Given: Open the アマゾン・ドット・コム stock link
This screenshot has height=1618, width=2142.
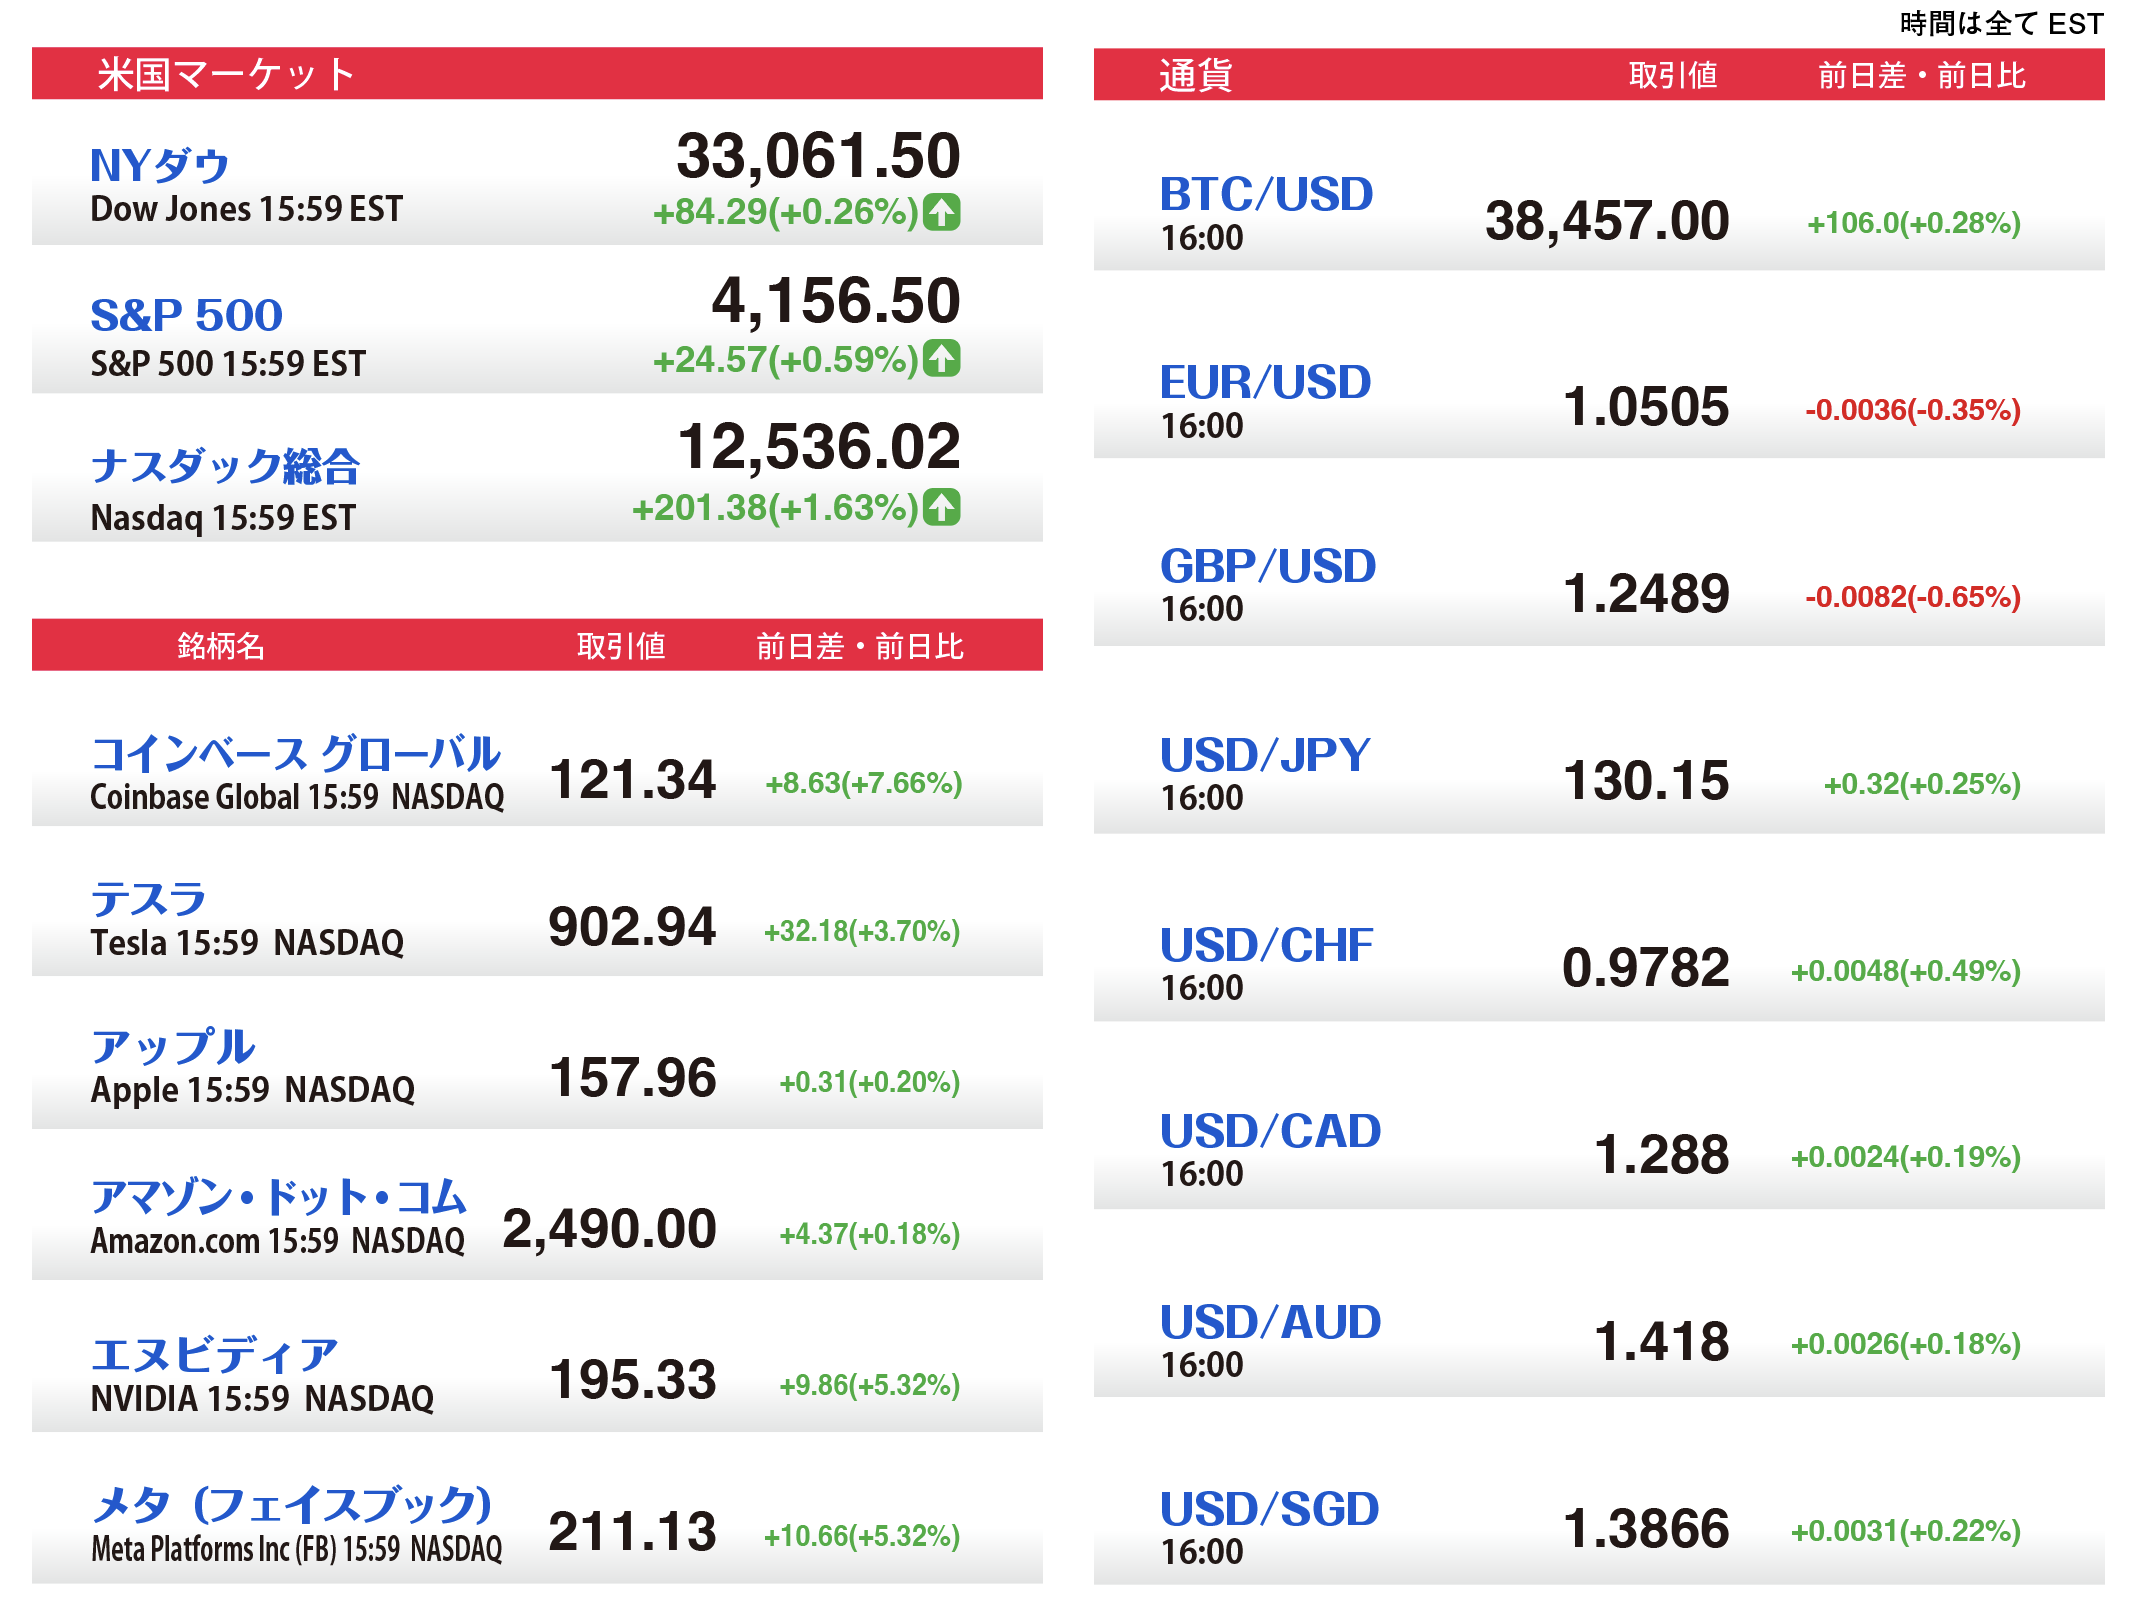Looking at the screenshot, I should tap(278, 1197).
